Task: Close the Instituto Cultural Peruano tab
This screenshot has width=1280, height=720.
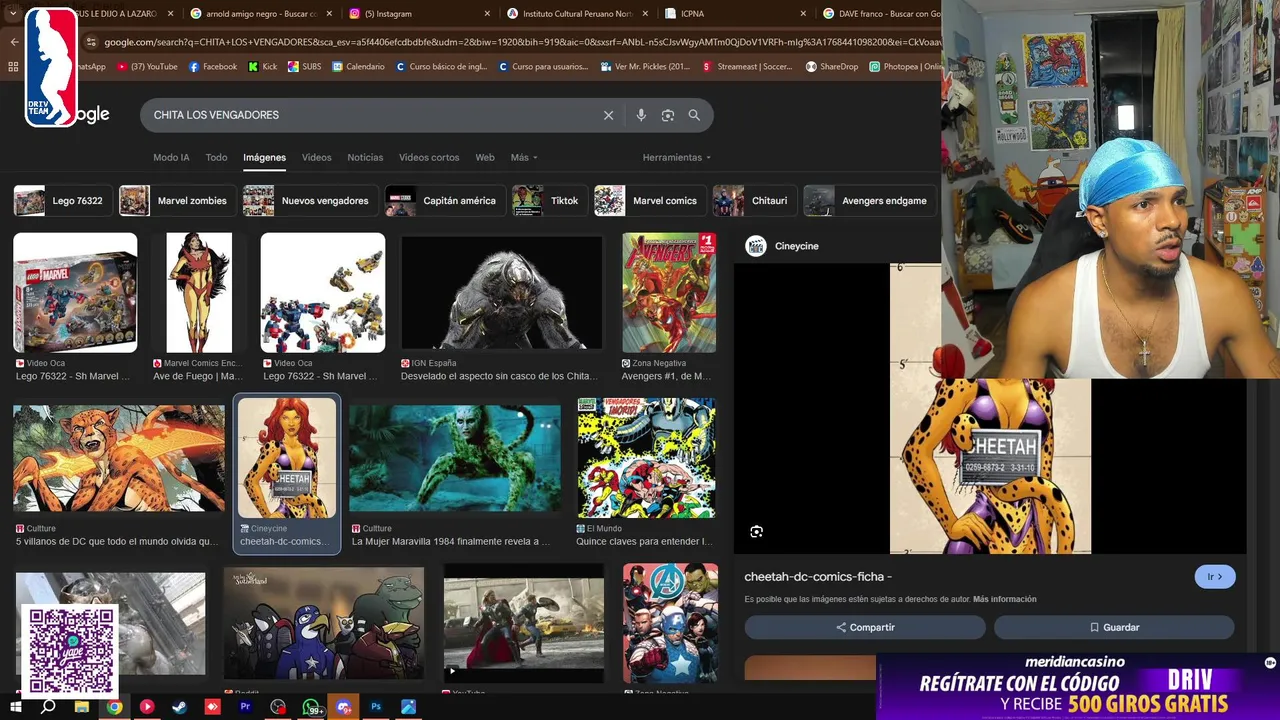Action: click(645, 14)
